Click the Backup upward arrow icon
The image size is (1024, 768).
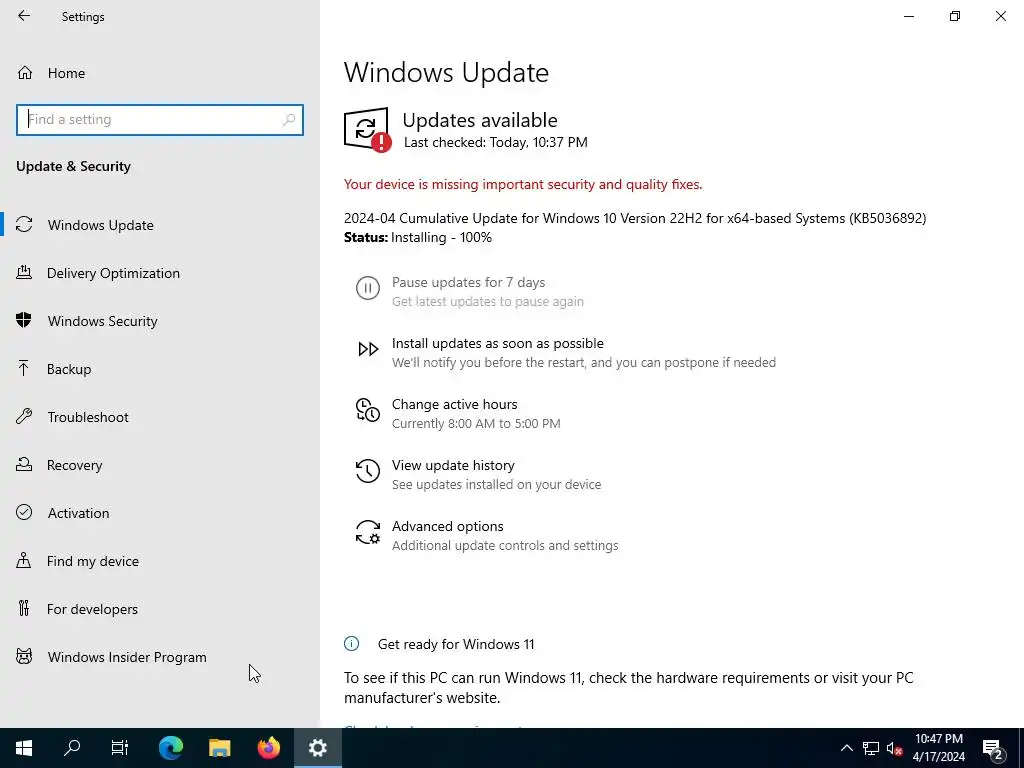click(x=24, y=368)
